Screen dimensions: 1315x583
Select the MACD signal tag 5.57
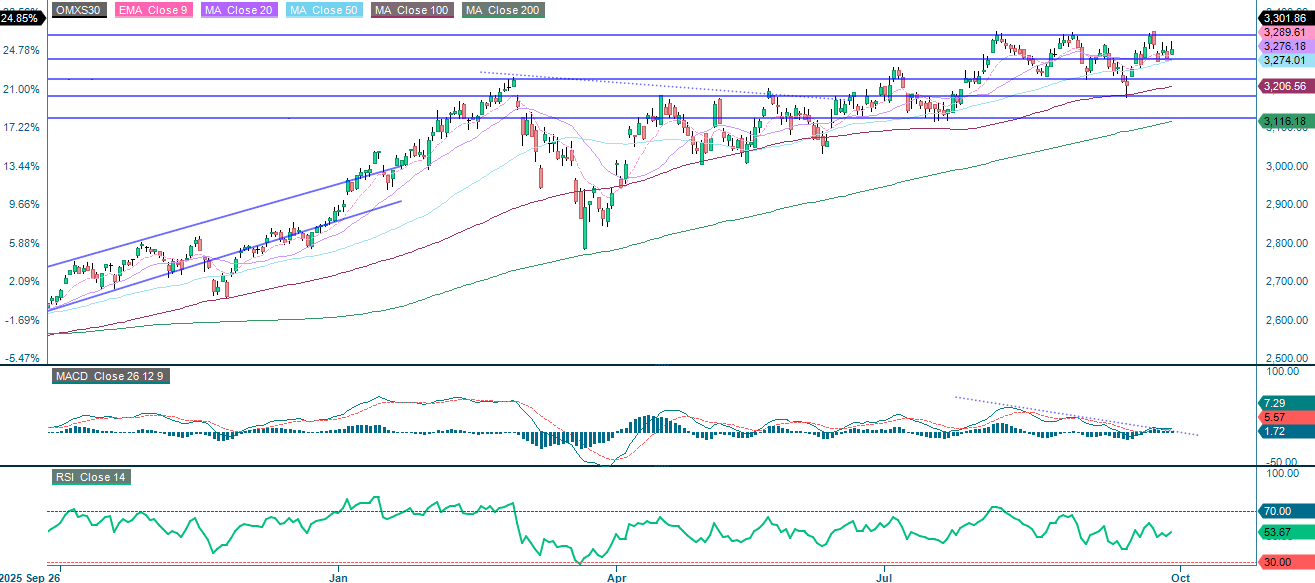[1285, 416]
